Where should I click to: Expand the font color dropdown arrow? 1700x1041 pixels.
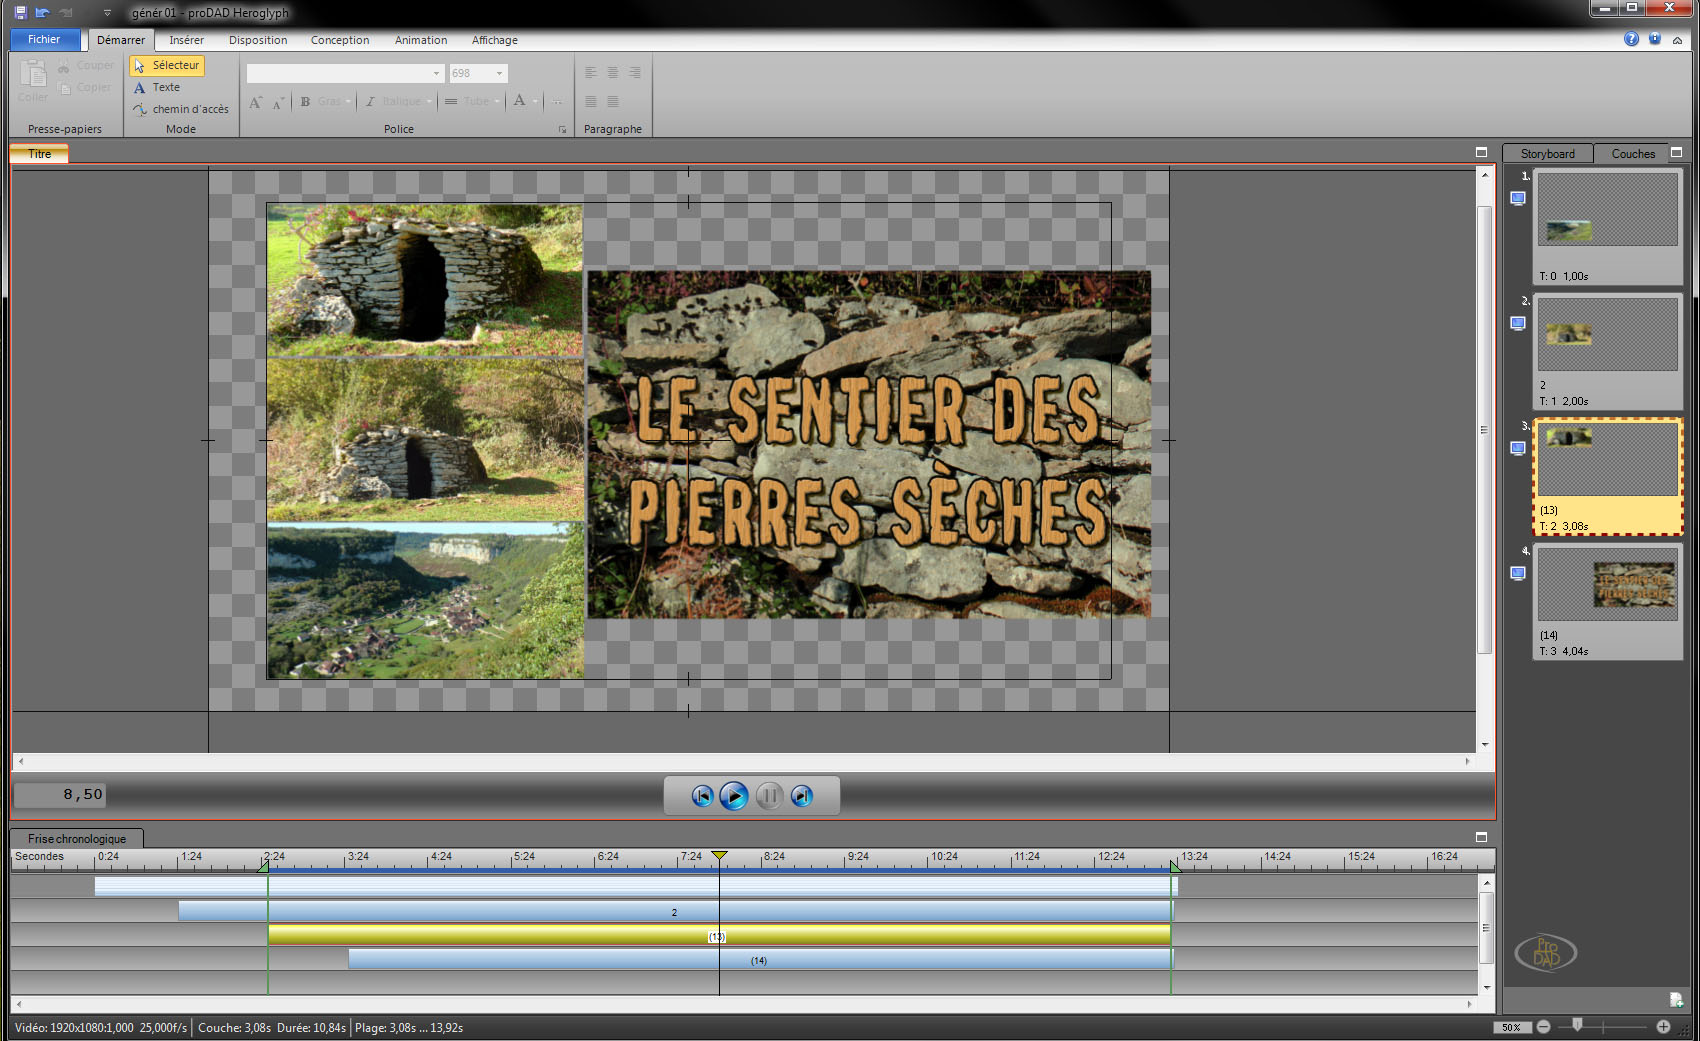[535, 101]
